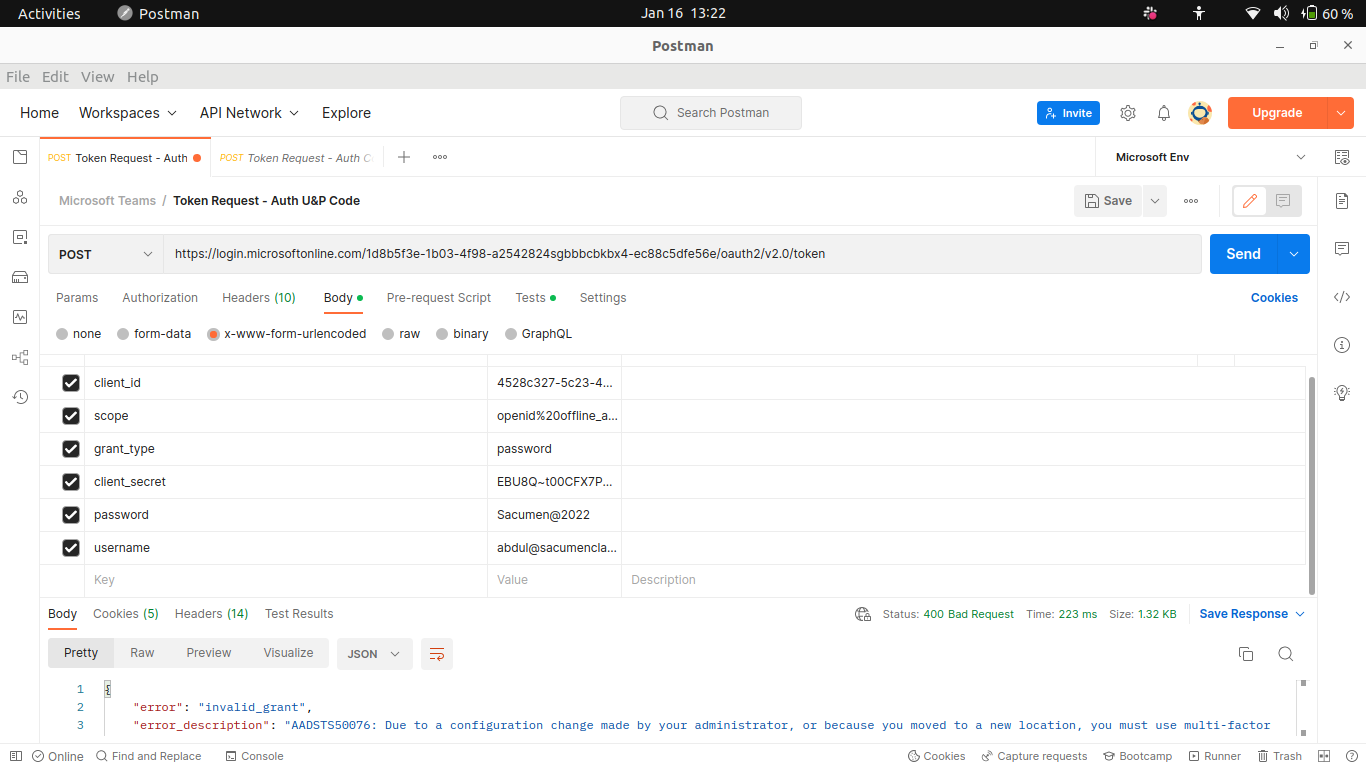The height and width of the screenshot is (768, 1366).
Task: Open the Collections sidebar icon
Action: point(20,157)
